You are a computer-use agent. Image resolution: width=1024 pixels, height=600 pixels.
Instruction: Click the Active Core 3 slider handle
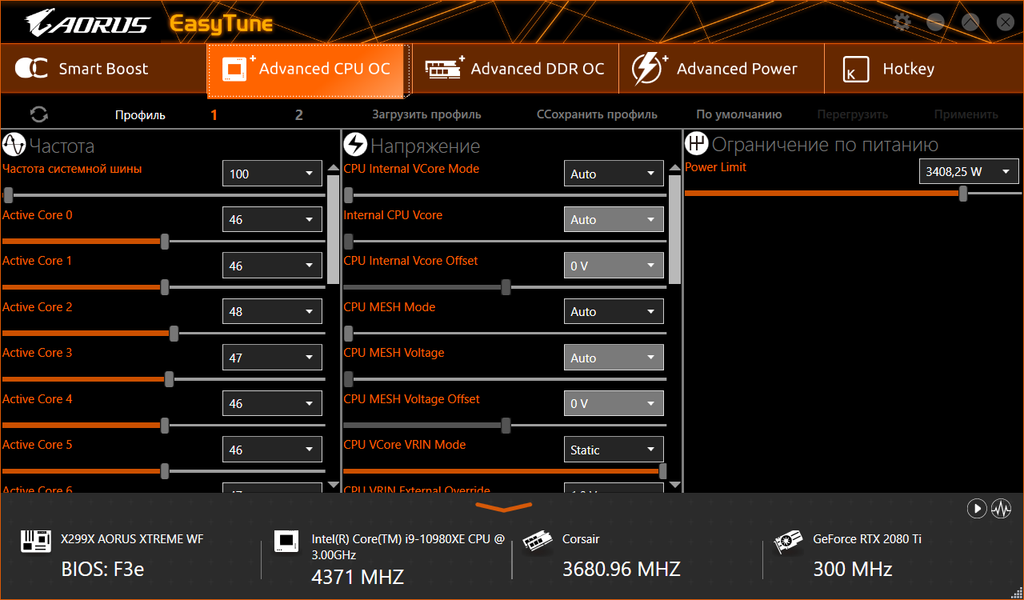[x=169, y=379]
